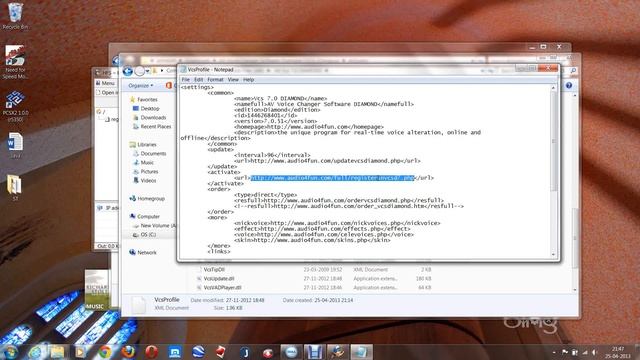Open Mozilla Firefox from taskbar

click(128, 352)
